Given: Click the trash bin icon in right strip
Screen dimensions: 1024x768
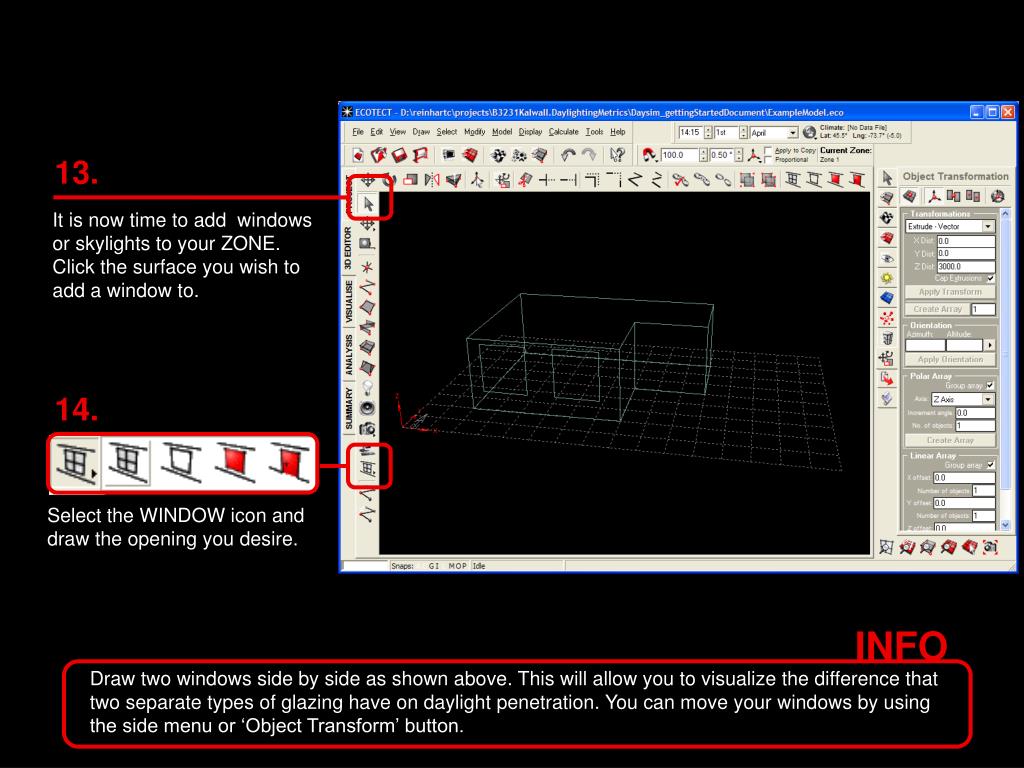Looking at the screenshot, I should point(887,338).
